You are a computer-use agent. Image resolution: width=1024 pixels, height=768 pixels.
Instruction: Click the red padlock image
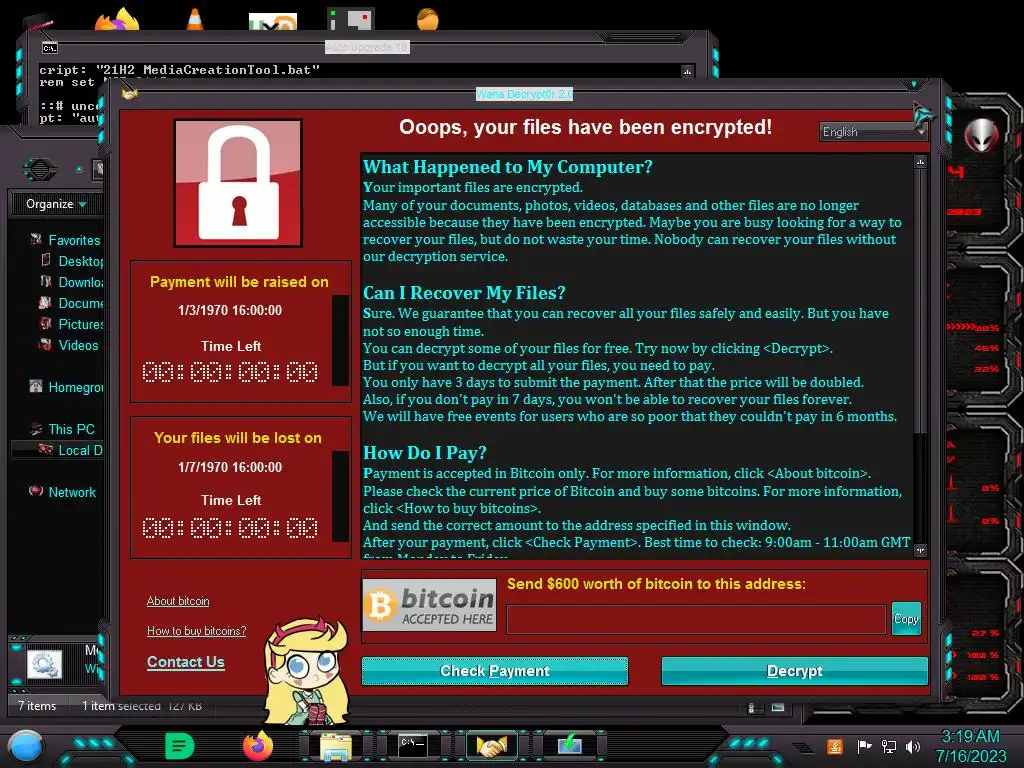click(238, 183)
